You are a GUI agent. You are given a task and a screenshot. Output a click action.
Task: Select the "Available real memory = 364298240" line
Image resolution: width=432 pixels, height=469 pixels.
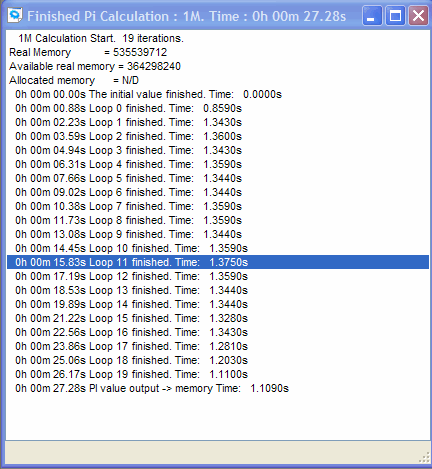click(218, 66)
